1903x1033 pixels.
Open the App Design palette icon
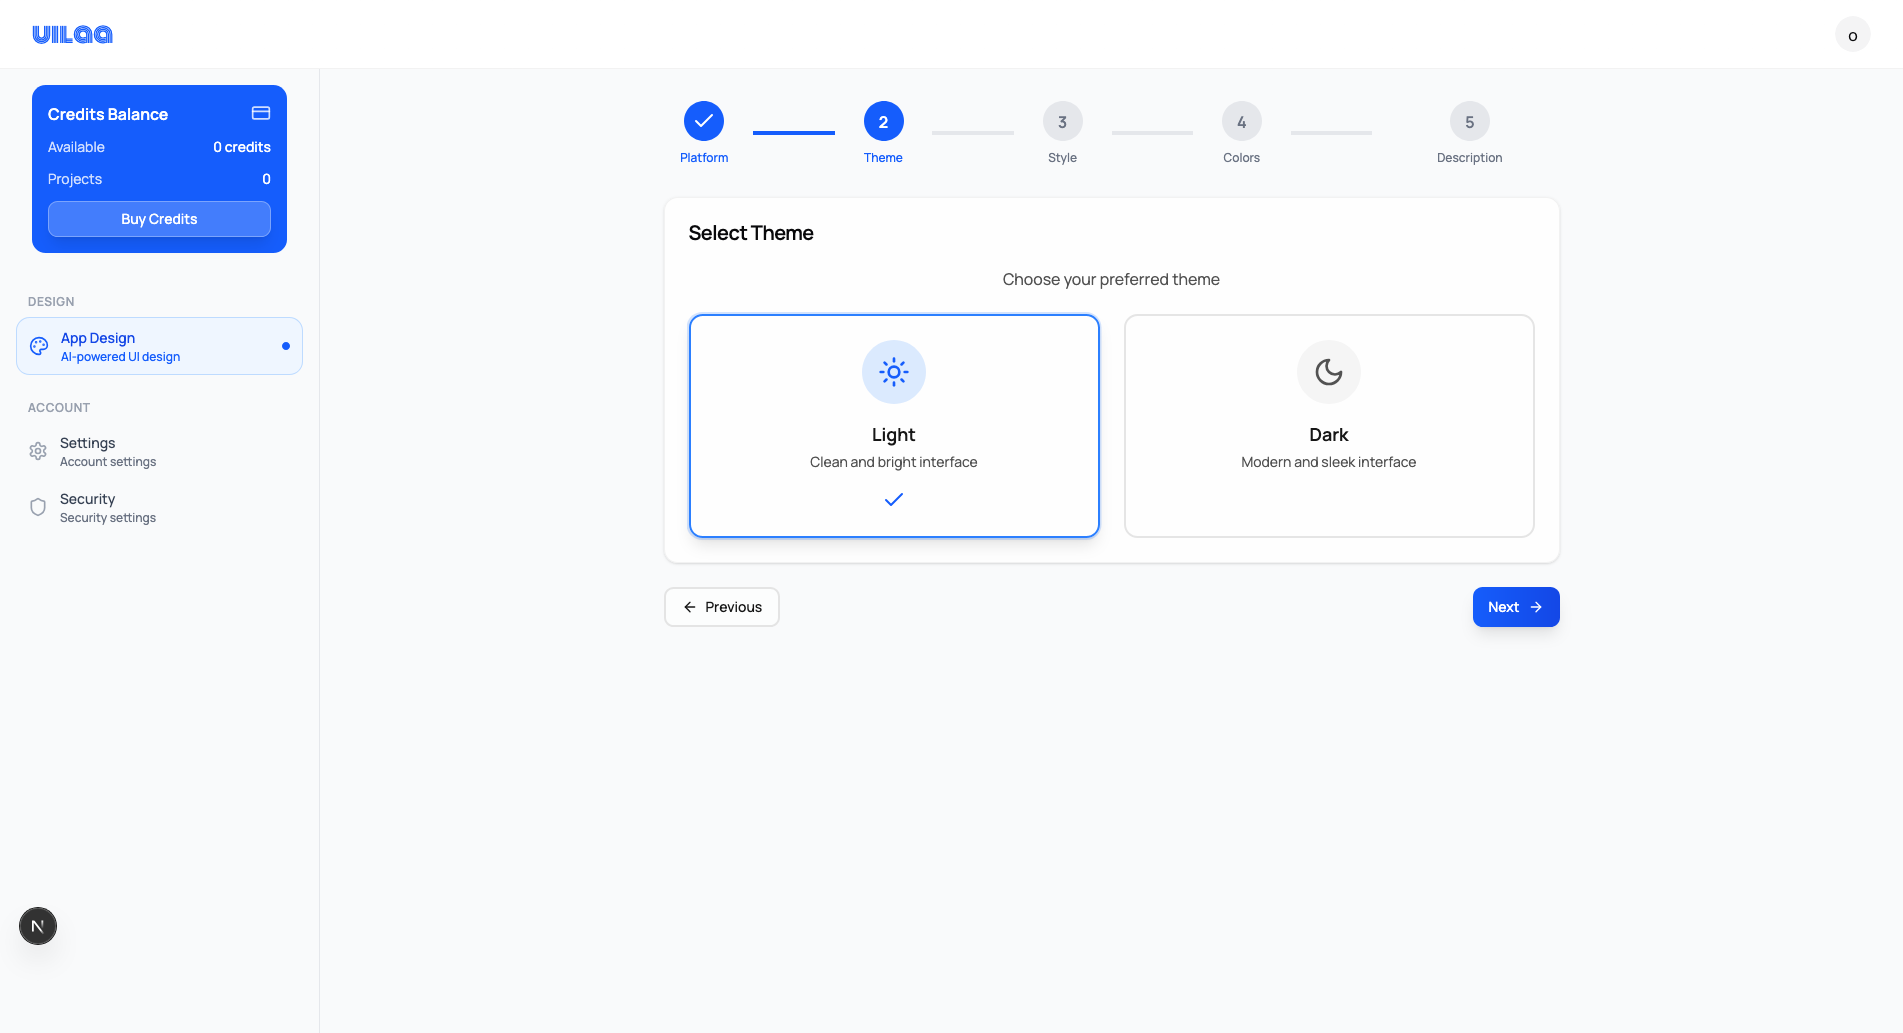click(x=38, y=346)
